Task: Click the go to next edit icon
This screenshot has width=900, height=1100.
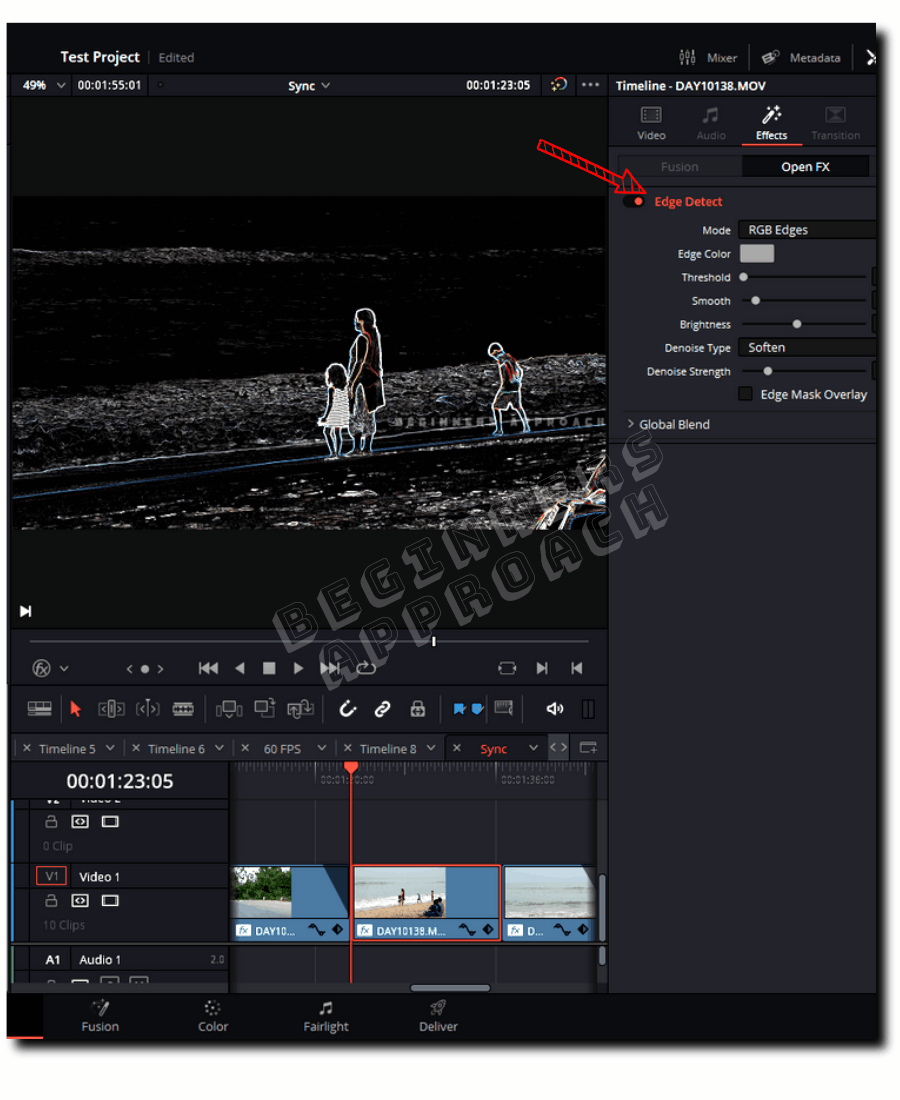Action: 542,669
